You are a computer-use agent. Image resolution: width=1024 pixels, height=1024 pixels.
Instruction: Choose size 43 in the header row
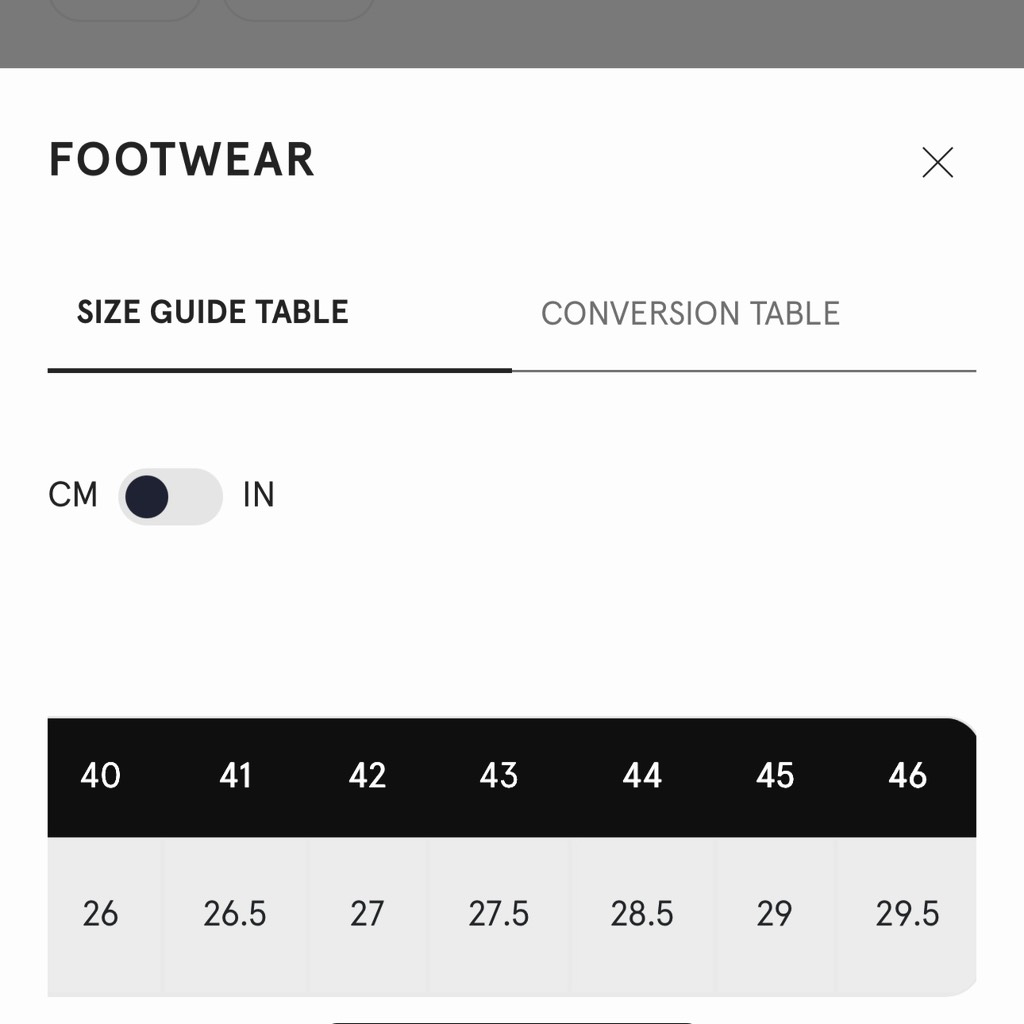499,776
